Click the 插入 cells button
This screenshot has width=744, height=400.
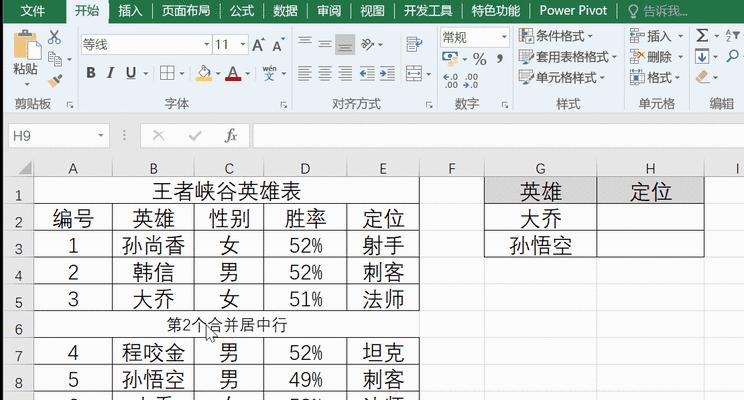point(656,36)
